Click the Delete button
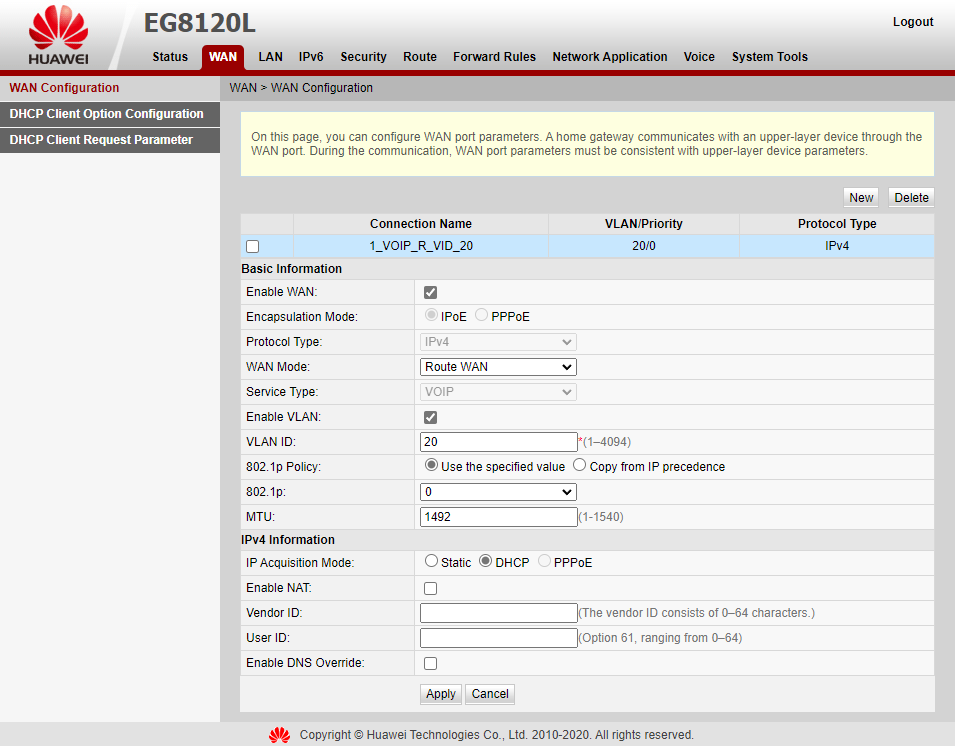Image resolution: width=955 pixels, height=746 pixels. (x=911, y=197)
